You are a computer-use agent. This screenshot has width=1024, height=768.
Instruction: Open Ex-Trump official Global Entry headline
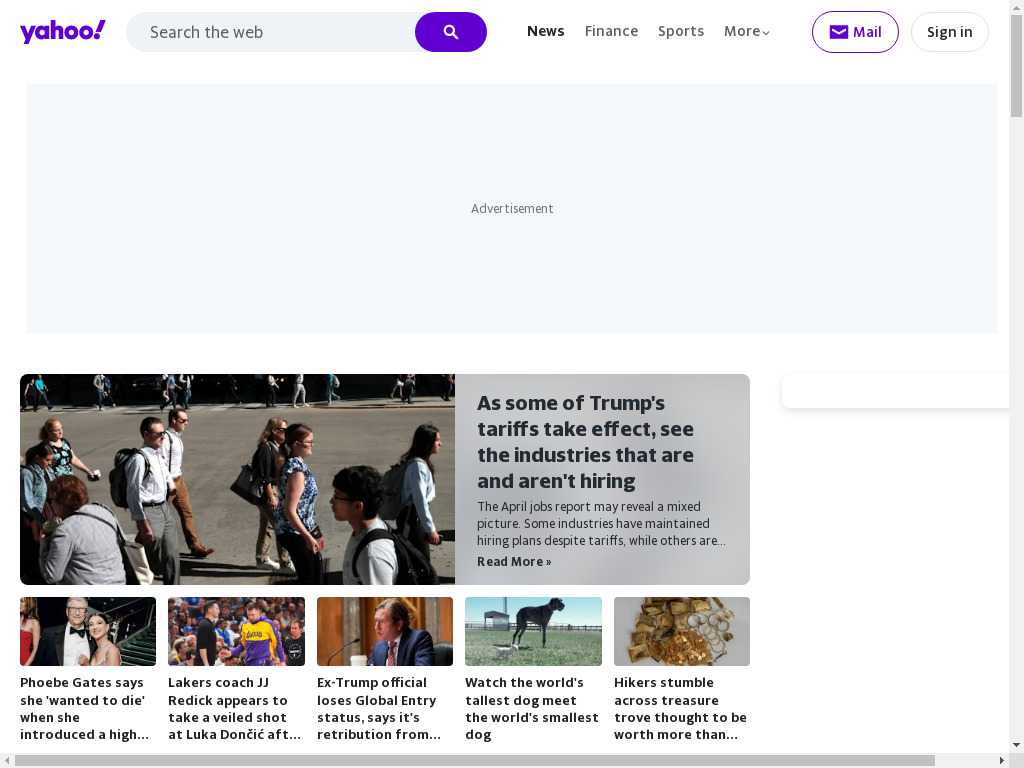point(379,709)
